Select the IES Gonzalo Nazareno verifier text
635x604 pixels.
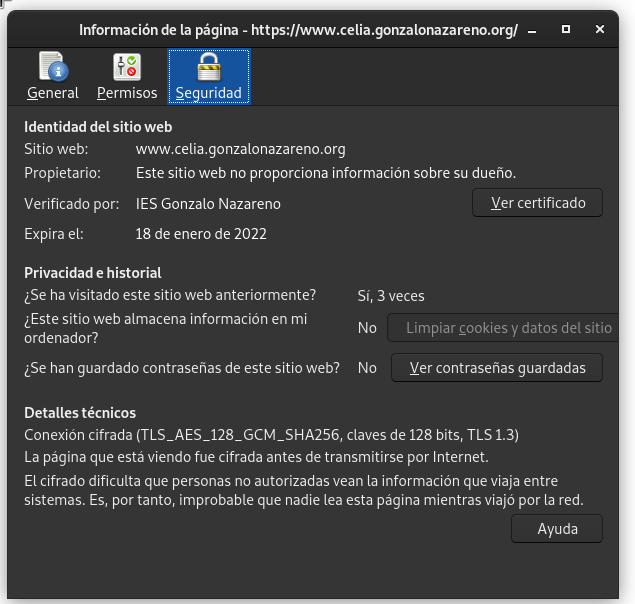click(x=208, y=204)
